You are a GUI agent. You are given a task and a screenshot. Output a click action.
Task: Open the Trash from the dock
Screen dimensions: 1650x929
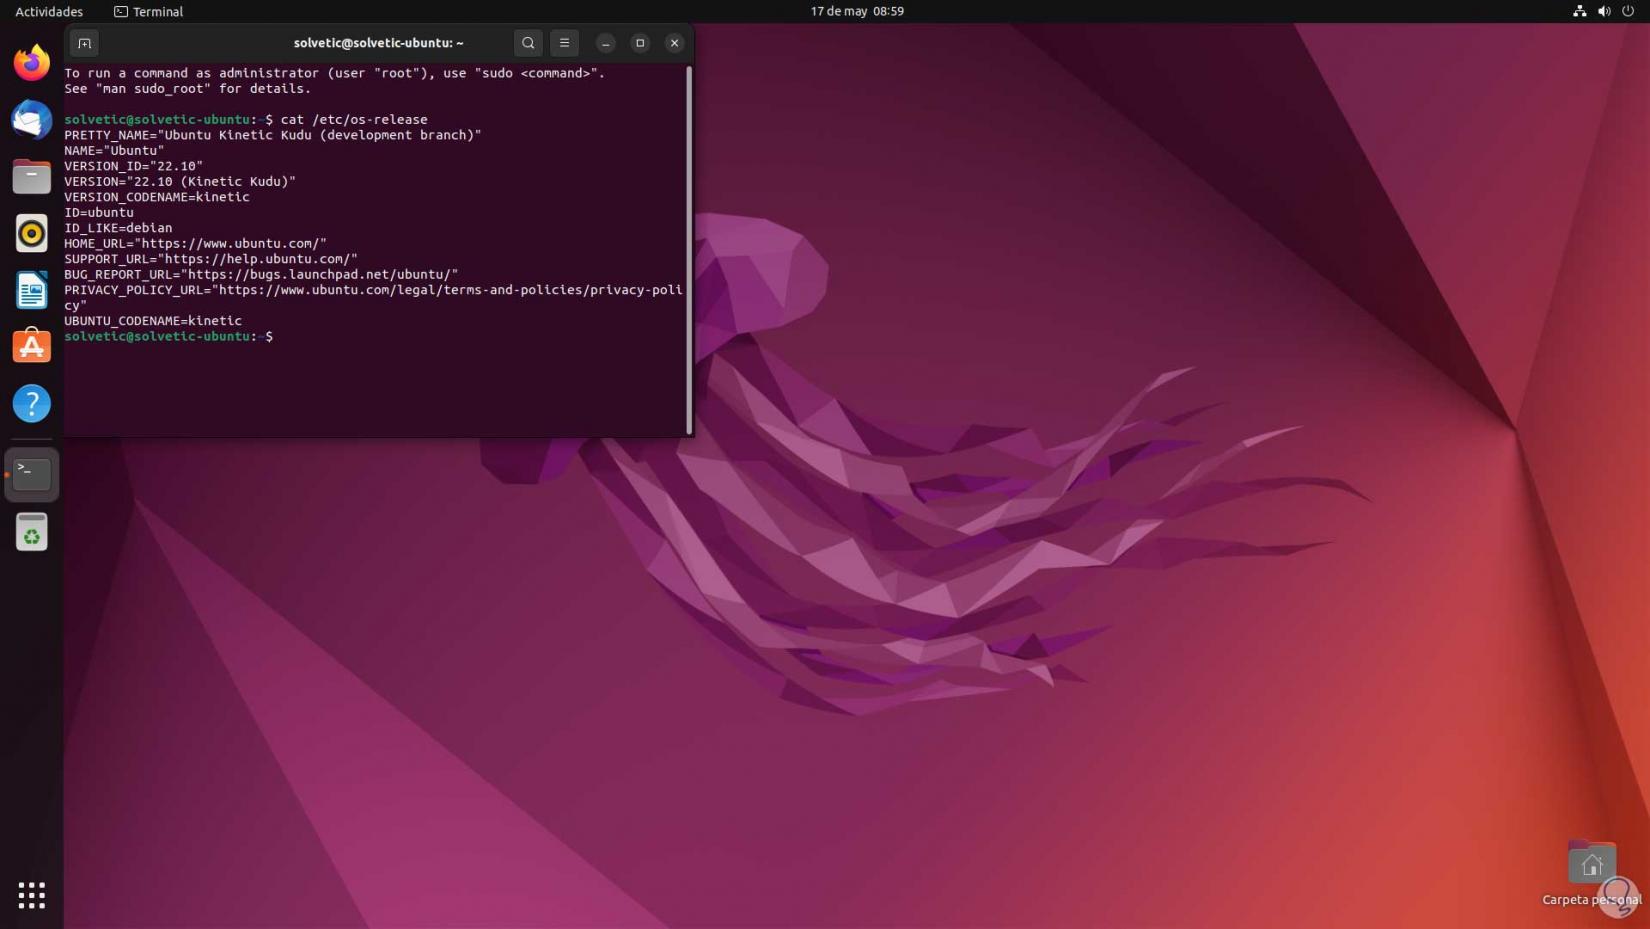pos(32,533)
